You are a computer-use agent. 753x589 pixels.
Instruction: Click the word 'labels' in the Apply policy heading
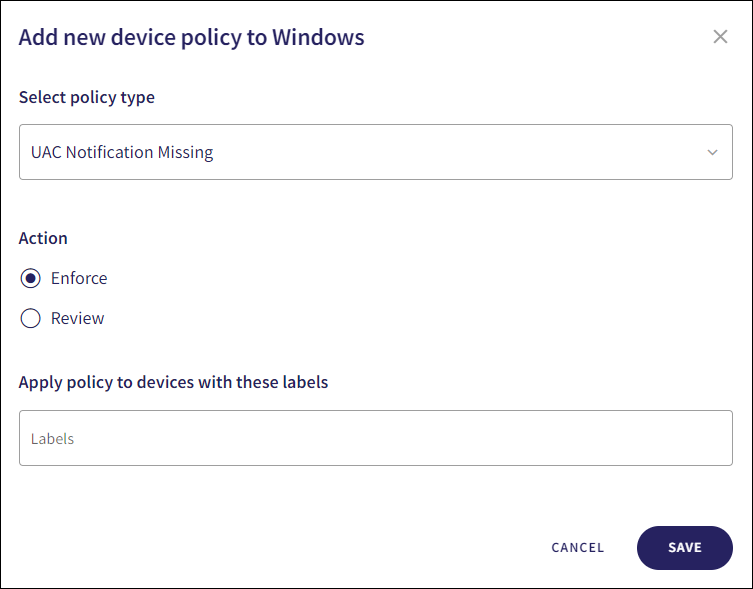pyautogui.click(x=305, y=382)
